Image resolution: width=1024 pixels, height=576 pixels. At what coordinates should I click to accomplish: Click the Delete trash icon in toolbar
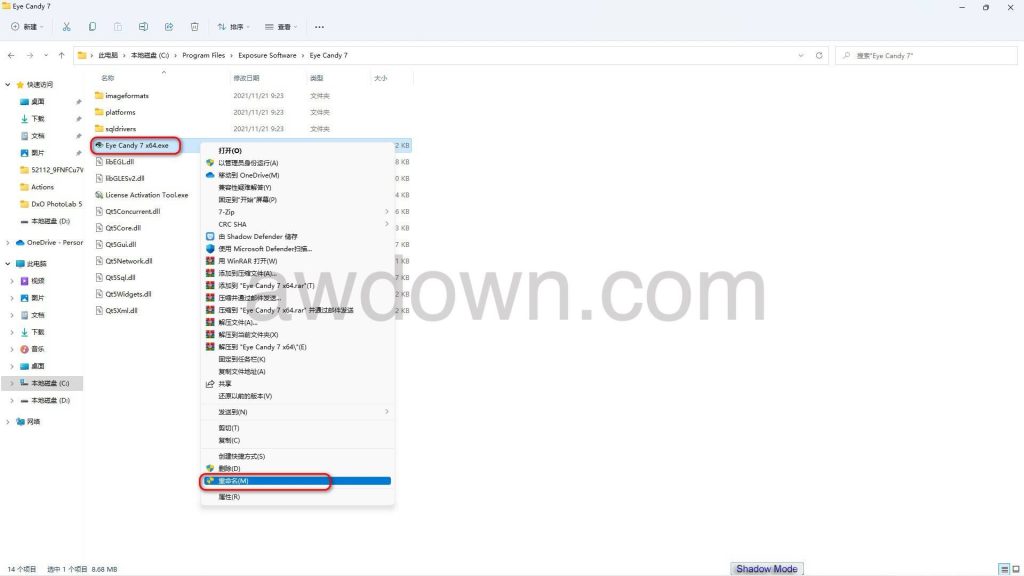(194, 26)
